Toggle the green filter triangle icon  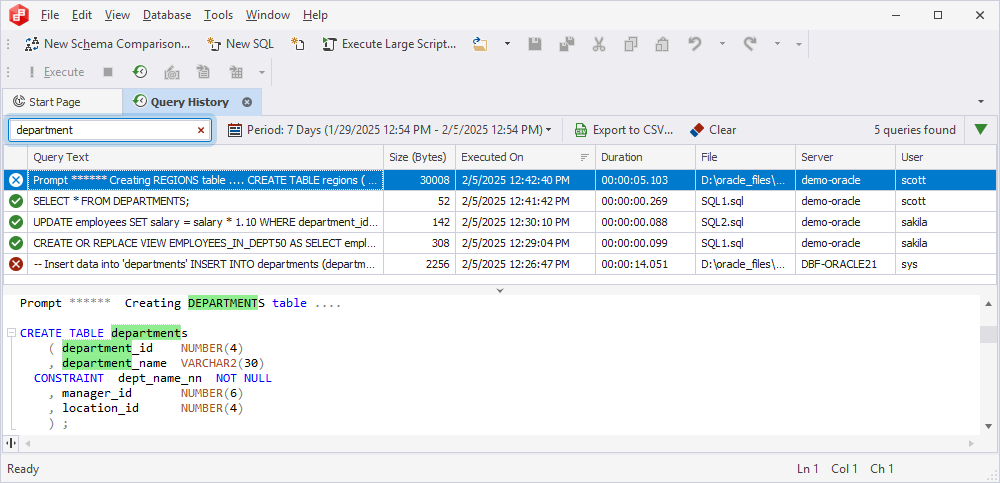click(x=981, y=130)
